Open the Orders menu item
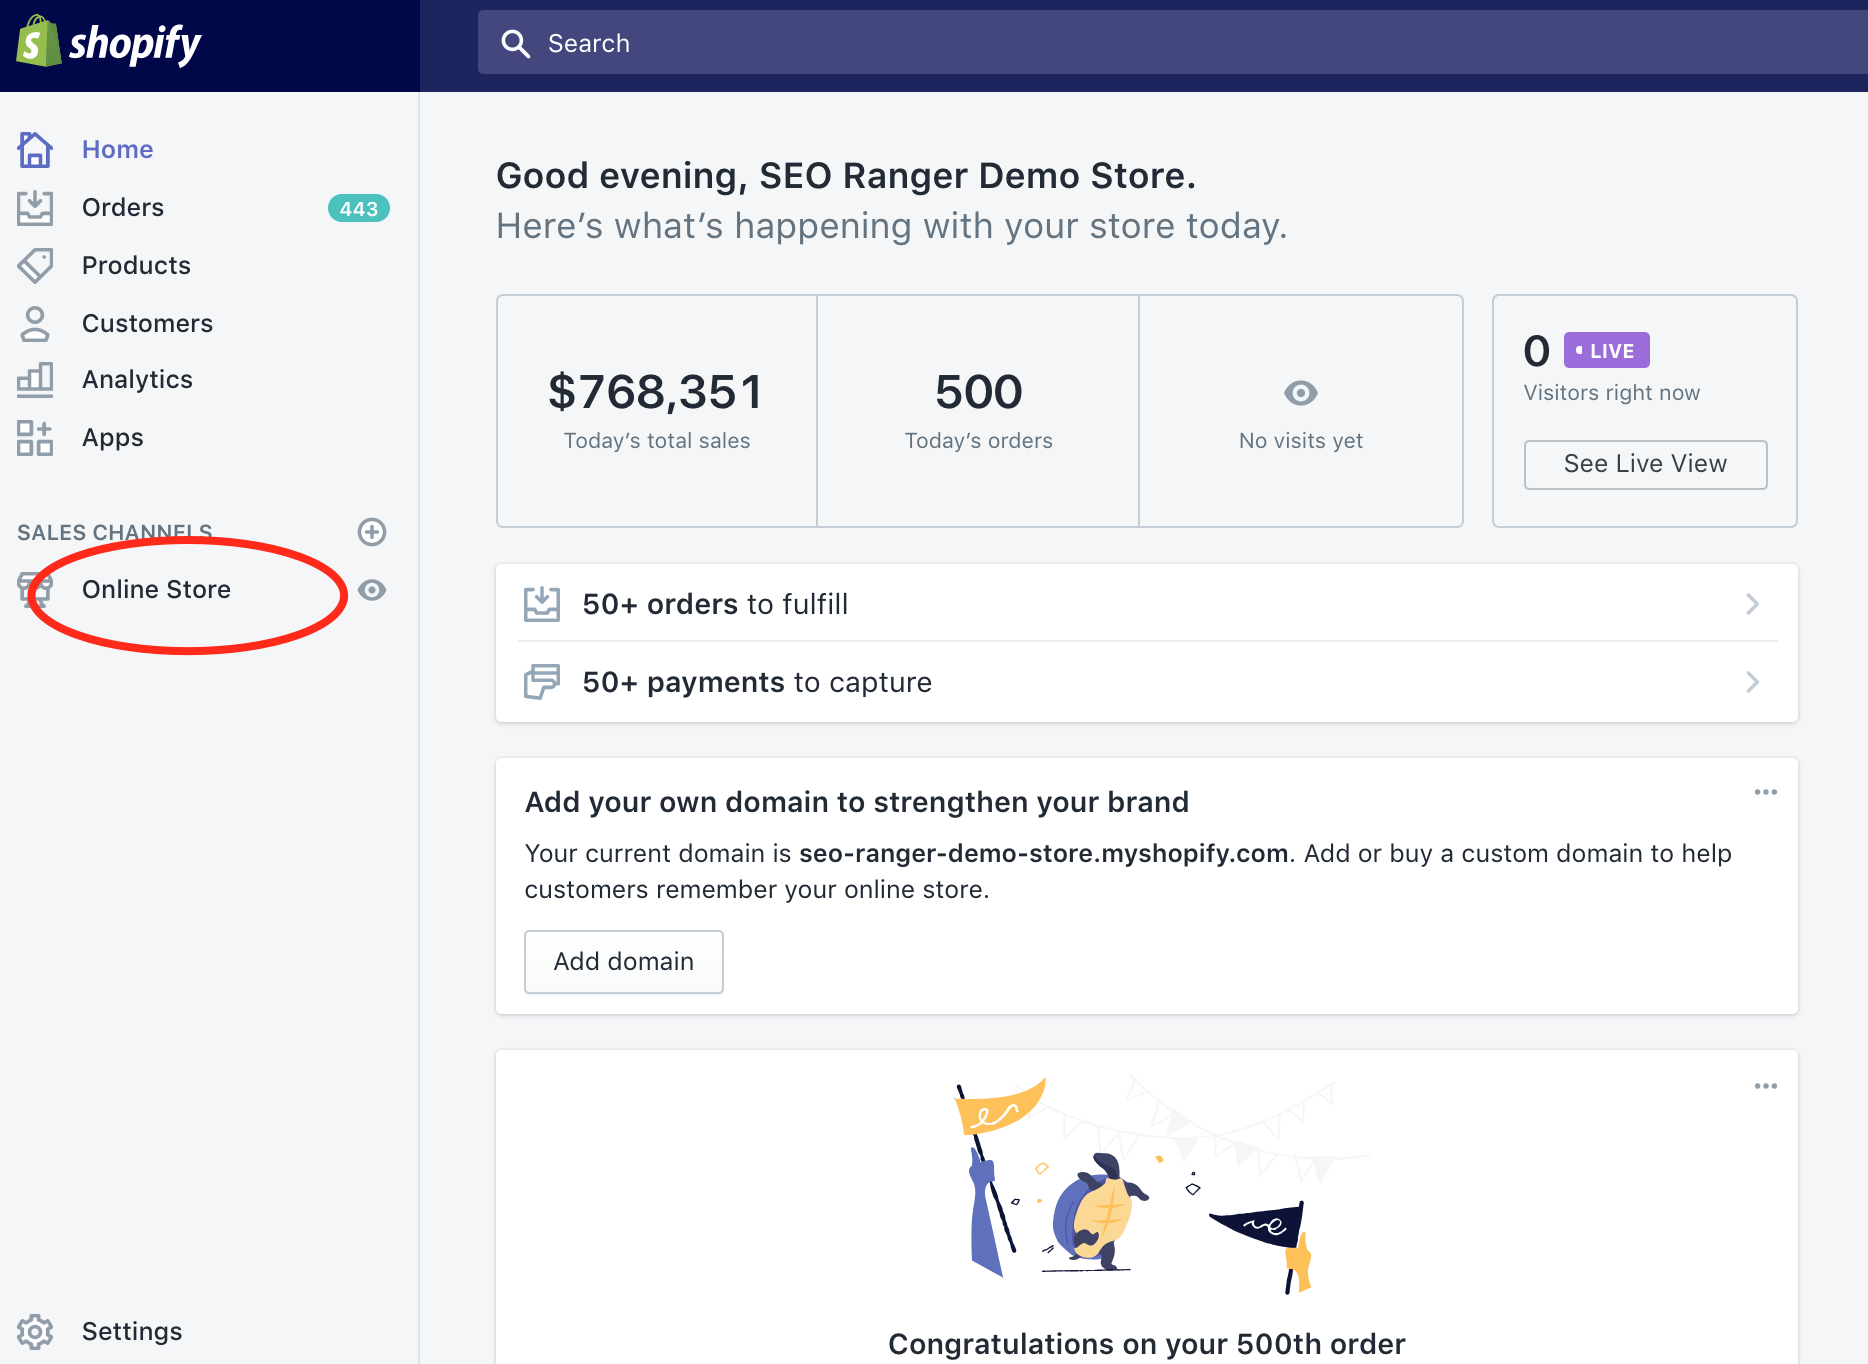Screen dimensions: 1868x1364 (x=123, y=207)
